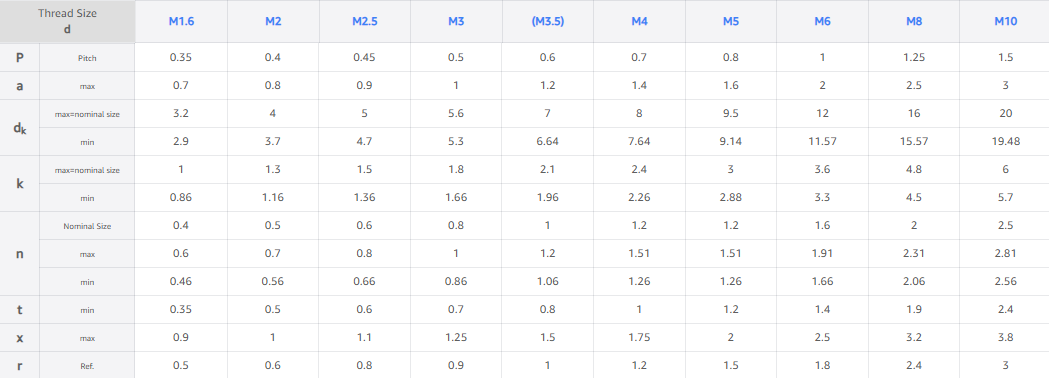Open the M4 thread size link
Image resolution: width=1049 pixels, height=378 pixels.
click(x=640, y=21)
